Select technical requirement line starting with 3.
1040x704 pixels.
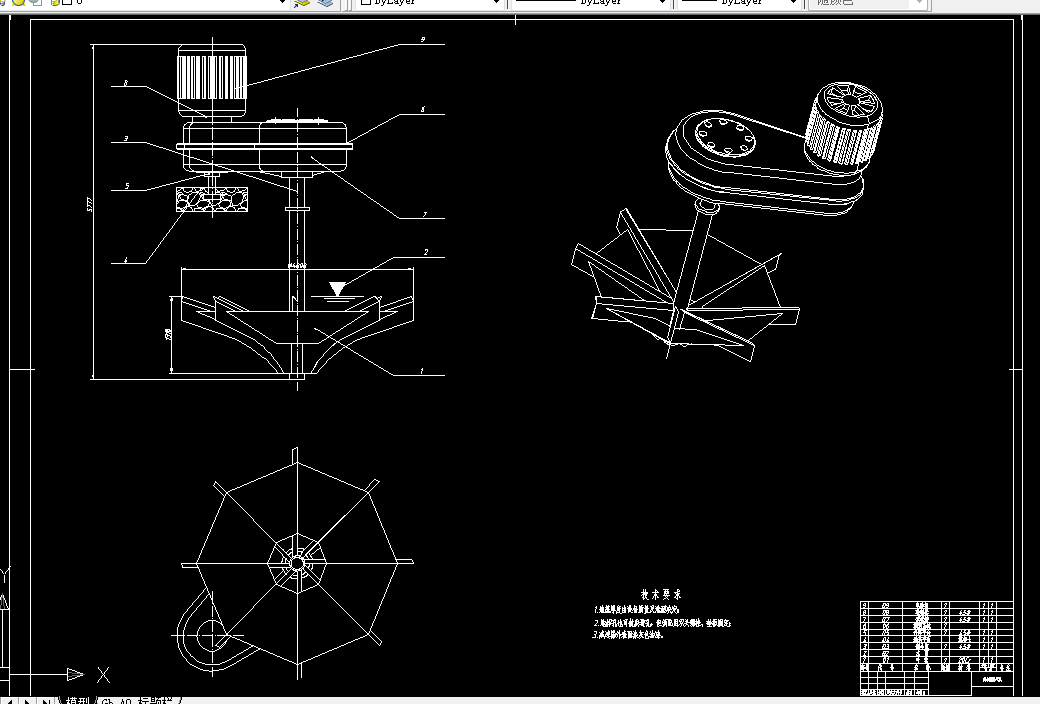(628, 634)
